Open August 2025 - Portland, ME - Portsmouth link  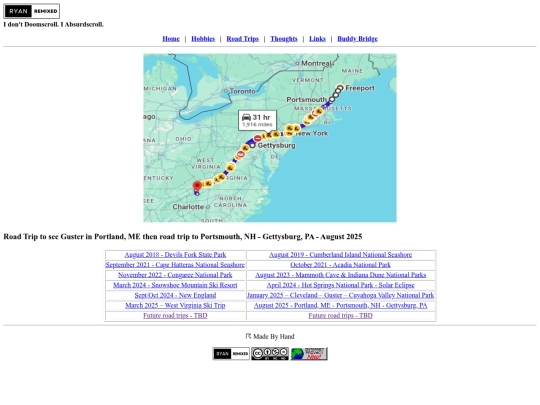[x=340, y=305]
